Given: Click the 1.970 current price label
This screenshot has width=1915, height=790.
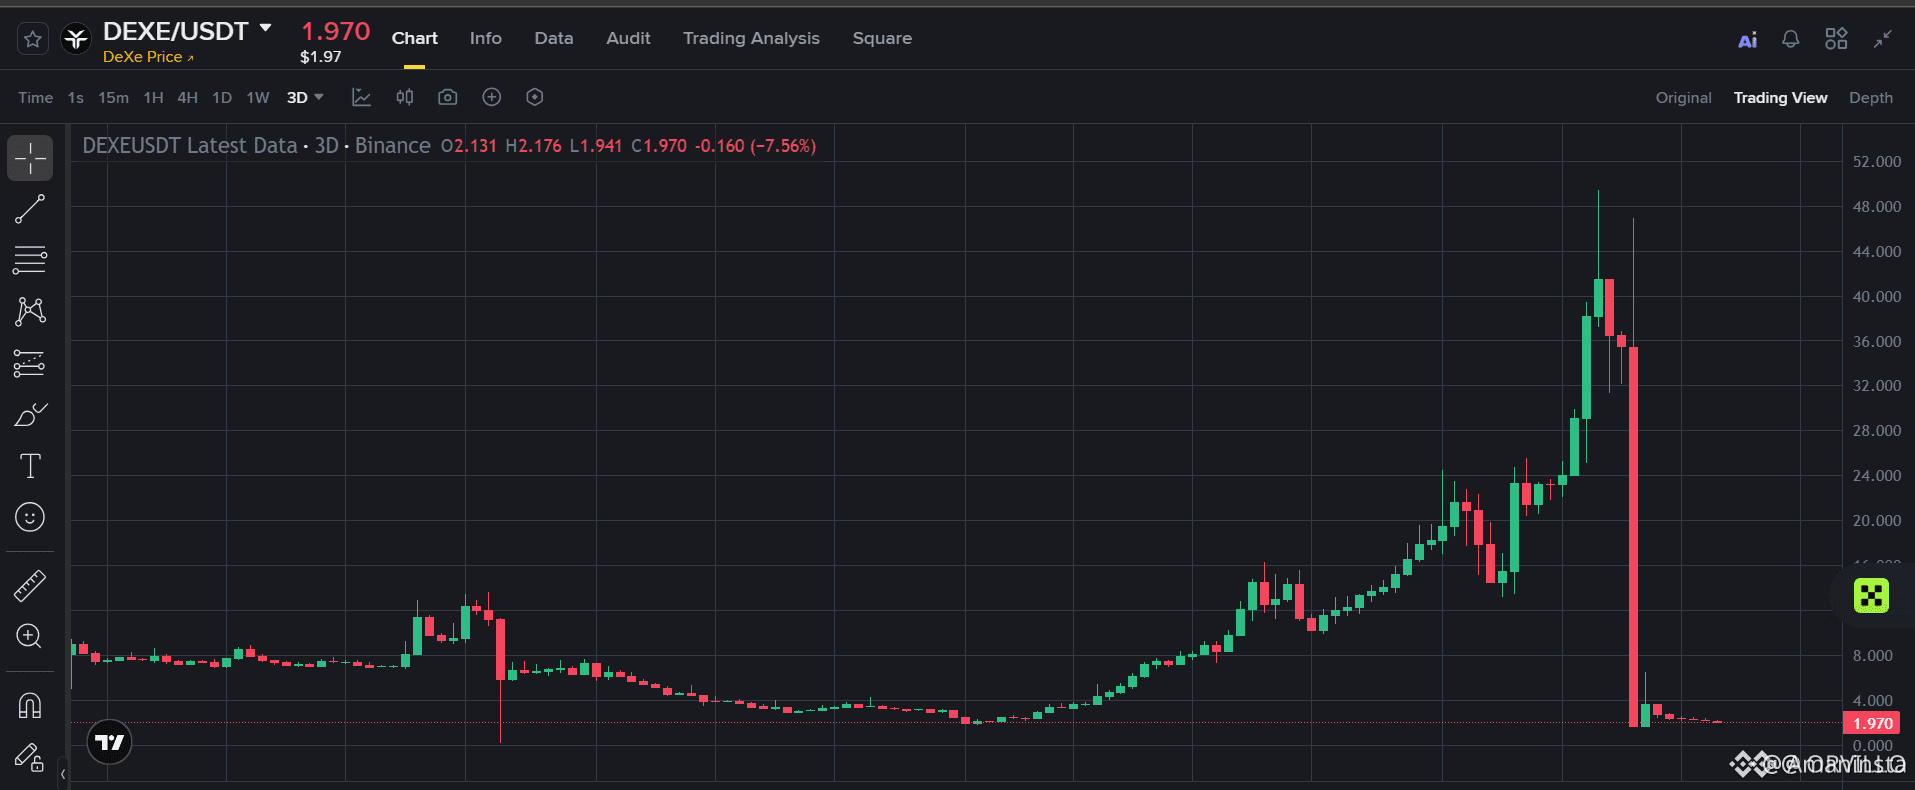Looking at the screenshot, I should pyautogui.click(x=1873, y=723).
